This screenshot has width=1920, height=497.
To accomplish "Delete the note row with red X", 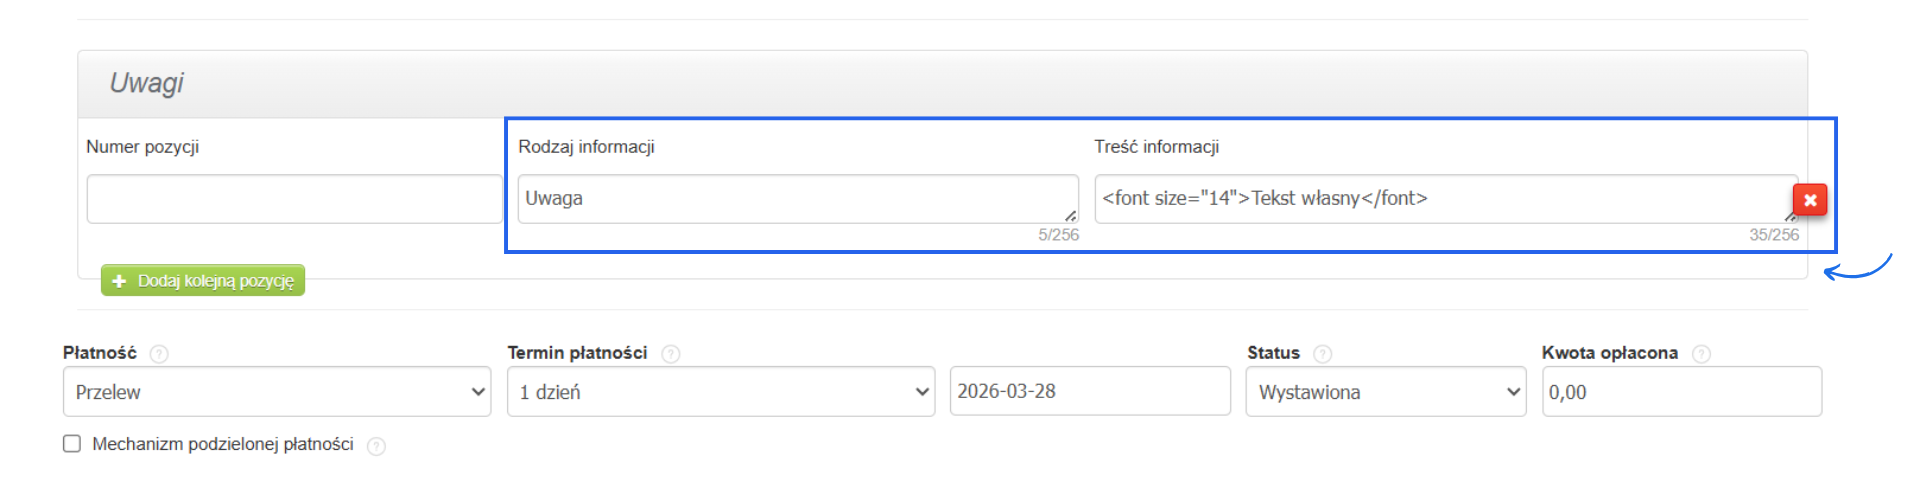I will [x=1809, y=200].
